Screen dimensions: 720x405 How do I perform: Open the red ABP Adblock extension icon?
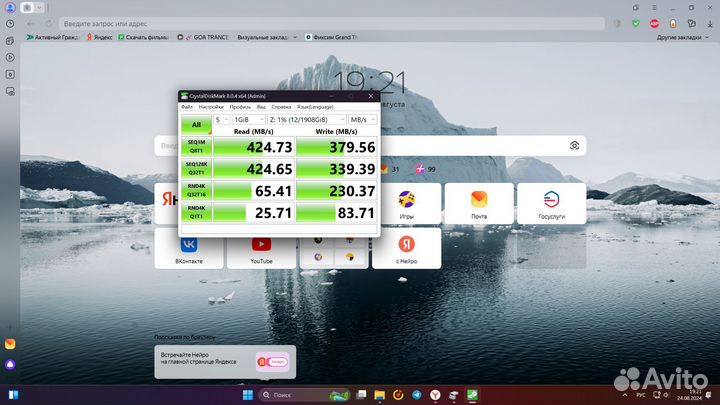(x=654, y=23)
